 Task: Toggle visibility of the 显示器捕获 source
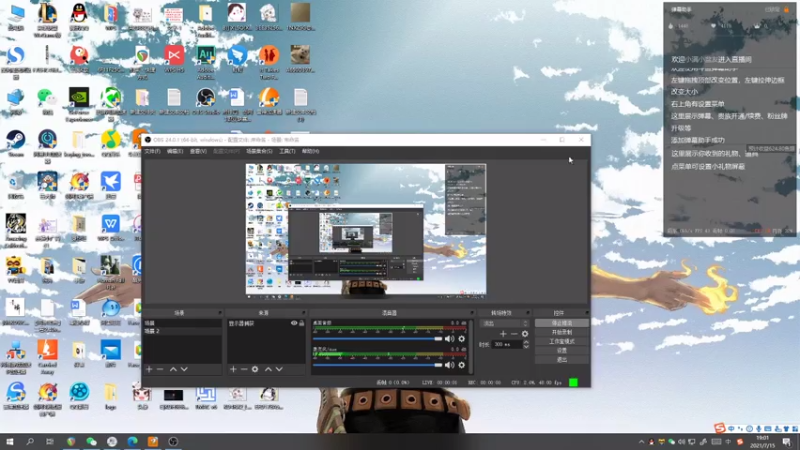294,323
